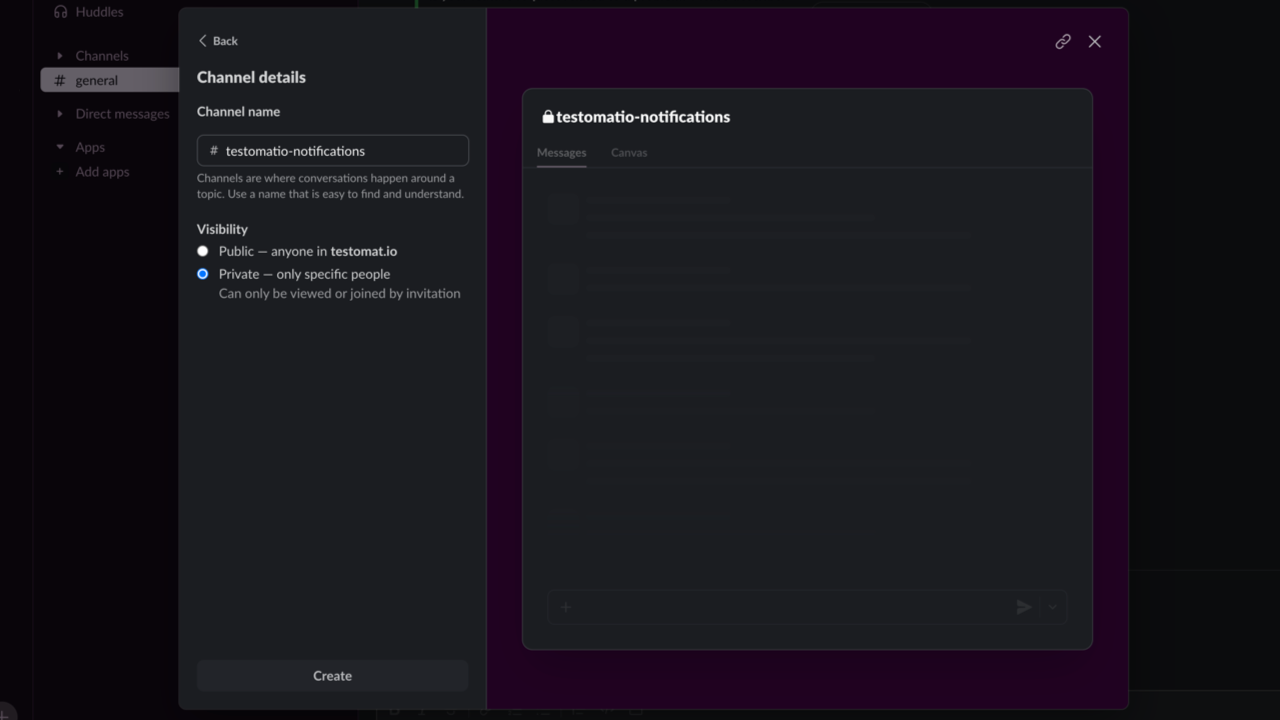Click the copy link icon at top right

coord(1062,41)
